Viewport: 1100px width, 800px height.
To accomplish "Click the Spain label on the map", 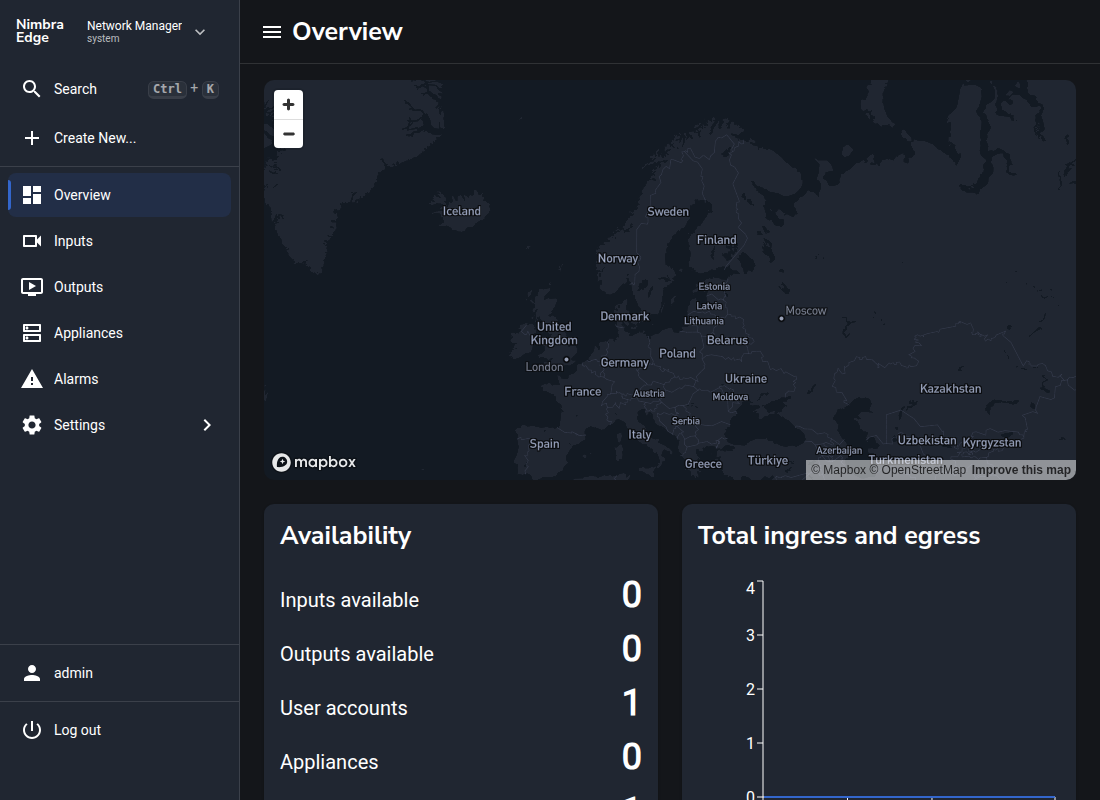I will coord(544,444).
